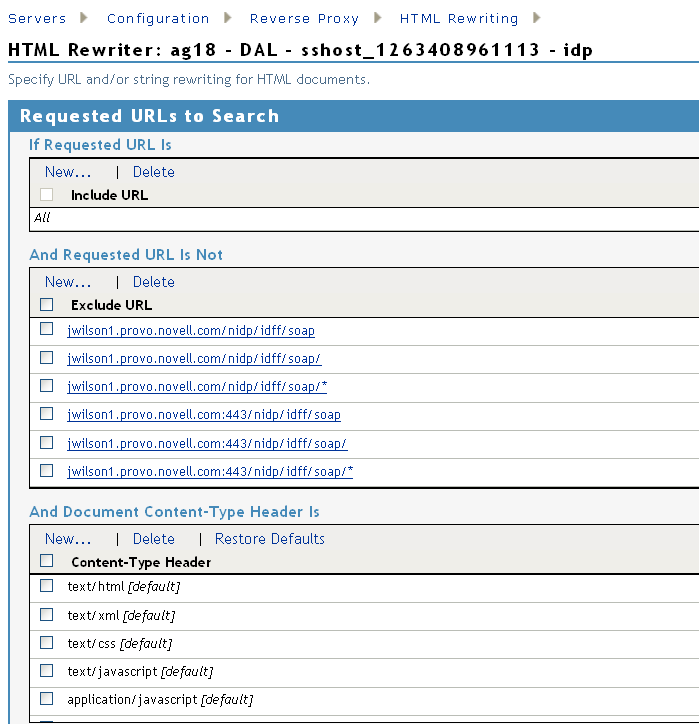Open the Reverse Proxy breadcrumb
699x724 pixels.
pos(304,18)
